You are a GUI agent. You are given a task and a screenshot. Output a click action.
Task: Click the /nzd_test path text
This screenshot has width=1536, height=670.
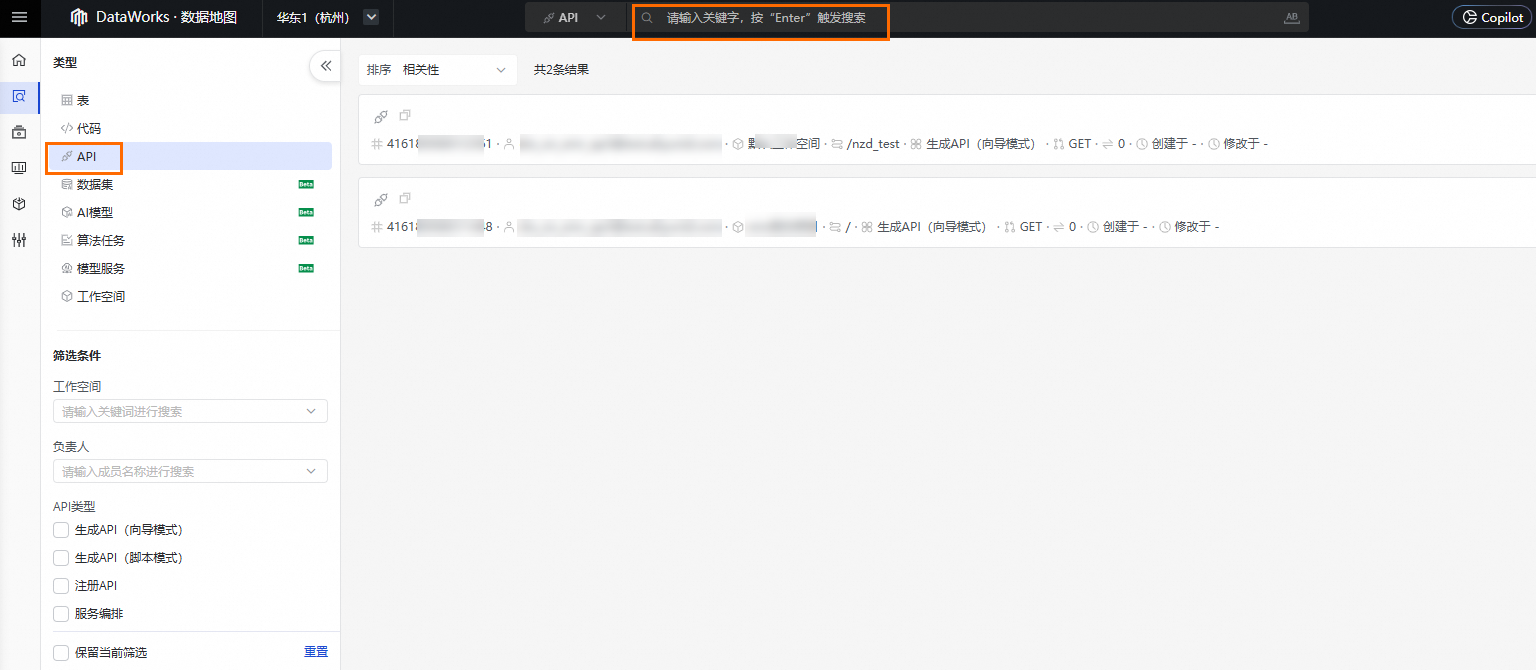[874, 144]
